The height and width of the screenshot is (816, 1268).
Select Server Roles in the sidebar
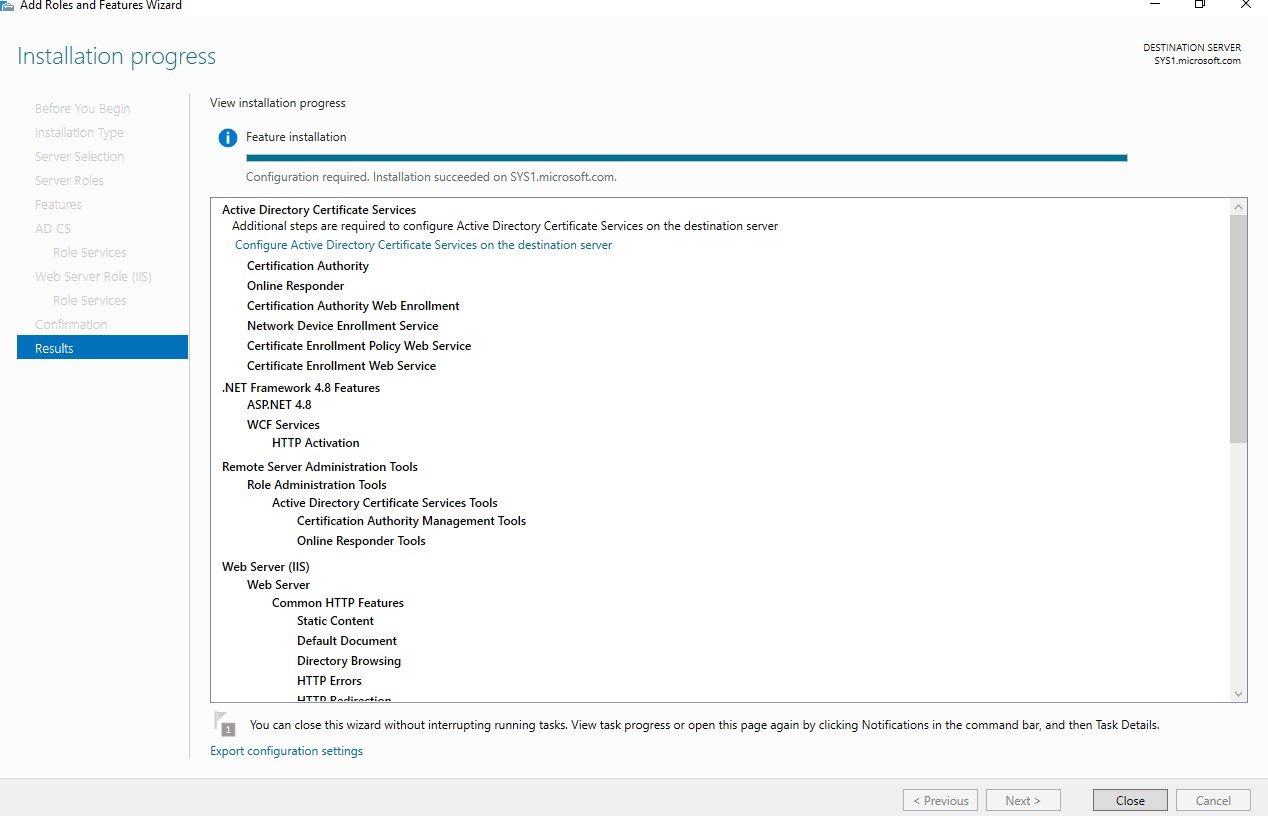pos(69,180)
